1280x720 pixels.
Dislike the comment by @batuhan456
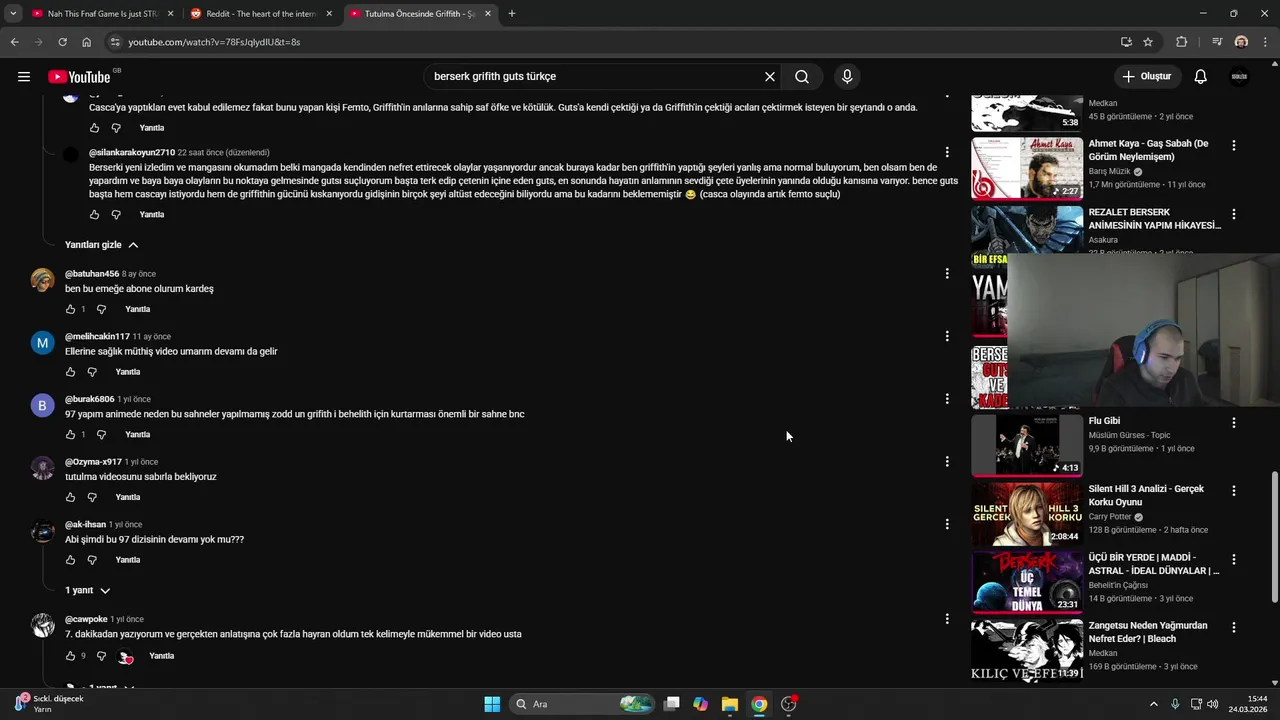point(101,309)
